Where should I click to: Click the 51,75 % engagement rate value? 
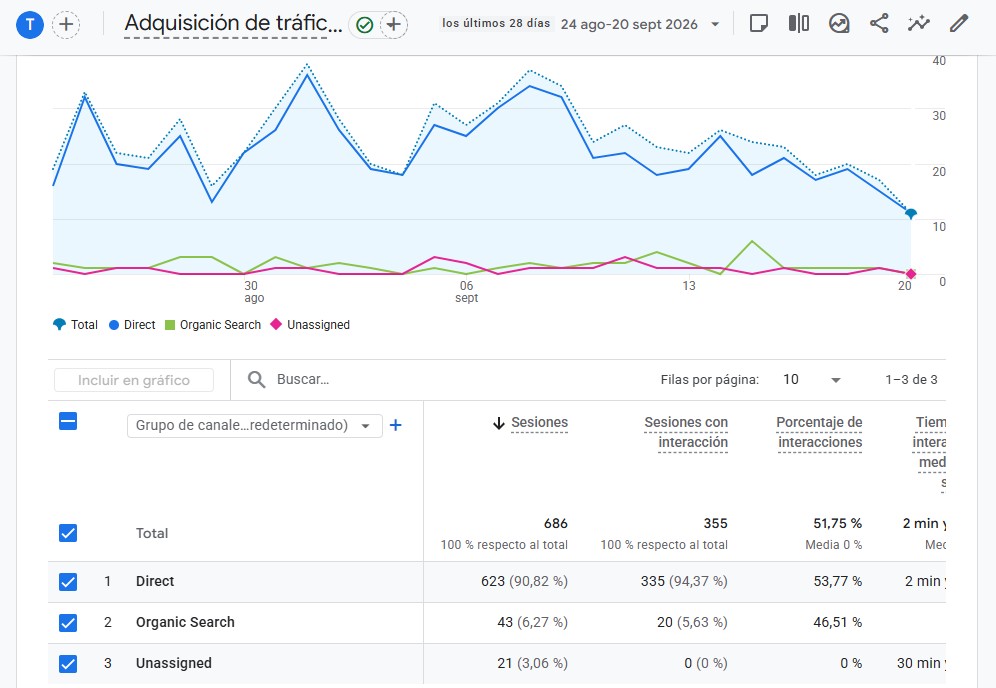tap(837, 523)
